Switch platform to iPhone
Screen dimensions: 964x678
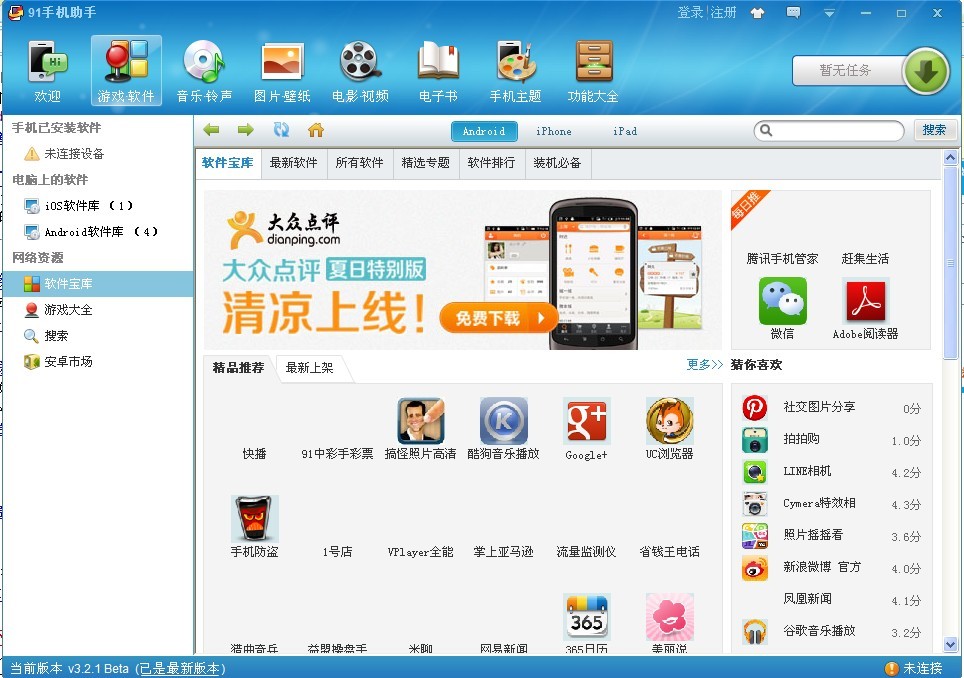point(553,131)
